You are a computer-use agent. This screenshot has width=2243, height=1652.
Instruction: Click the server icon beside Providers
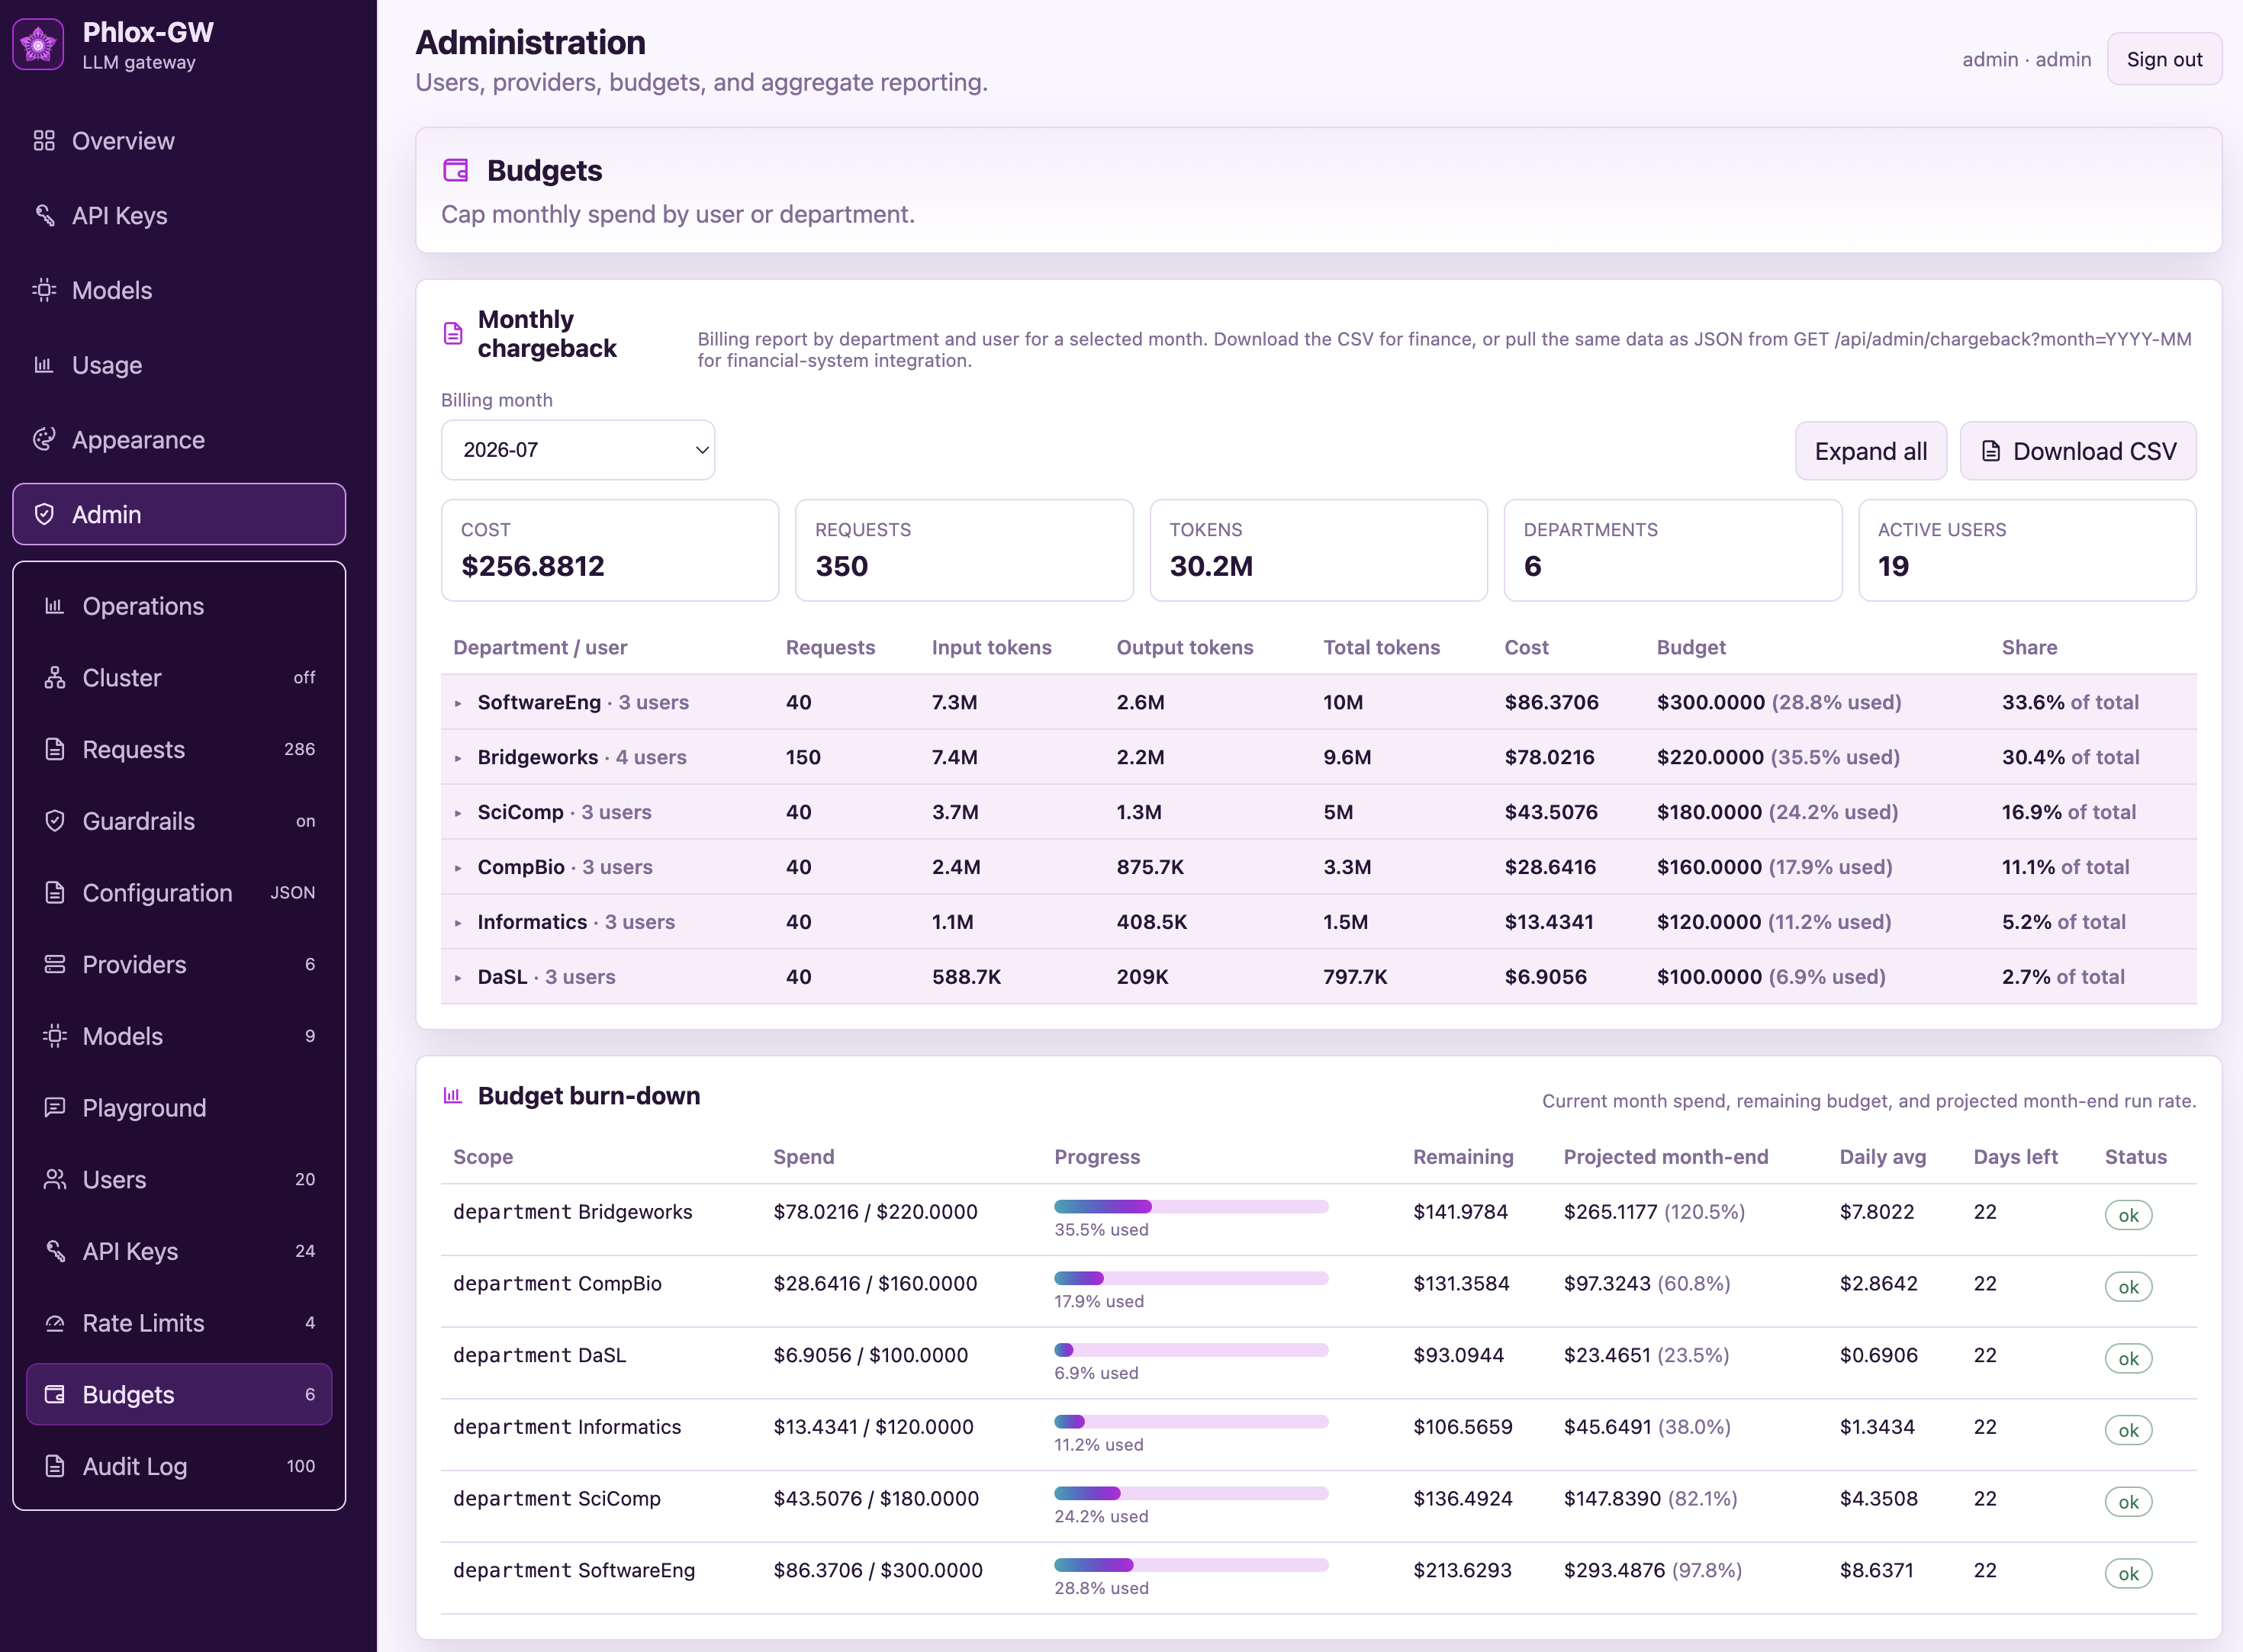(55, 965)
